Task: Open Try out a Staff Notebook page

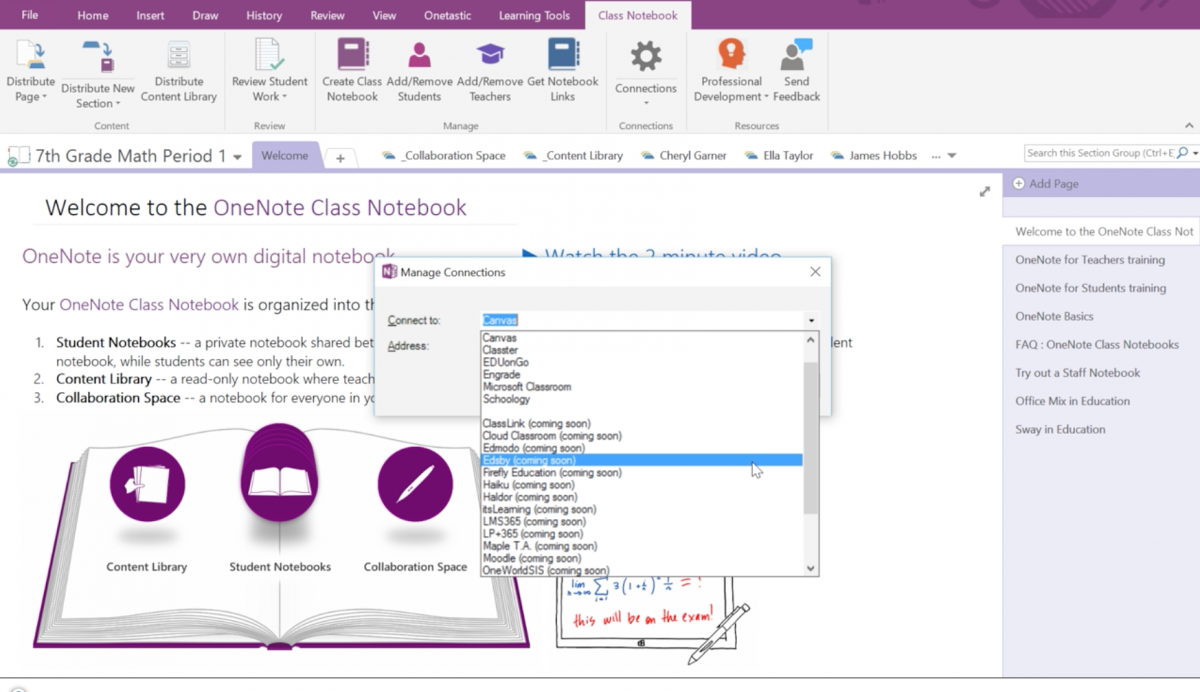Action: [1077, 373]
